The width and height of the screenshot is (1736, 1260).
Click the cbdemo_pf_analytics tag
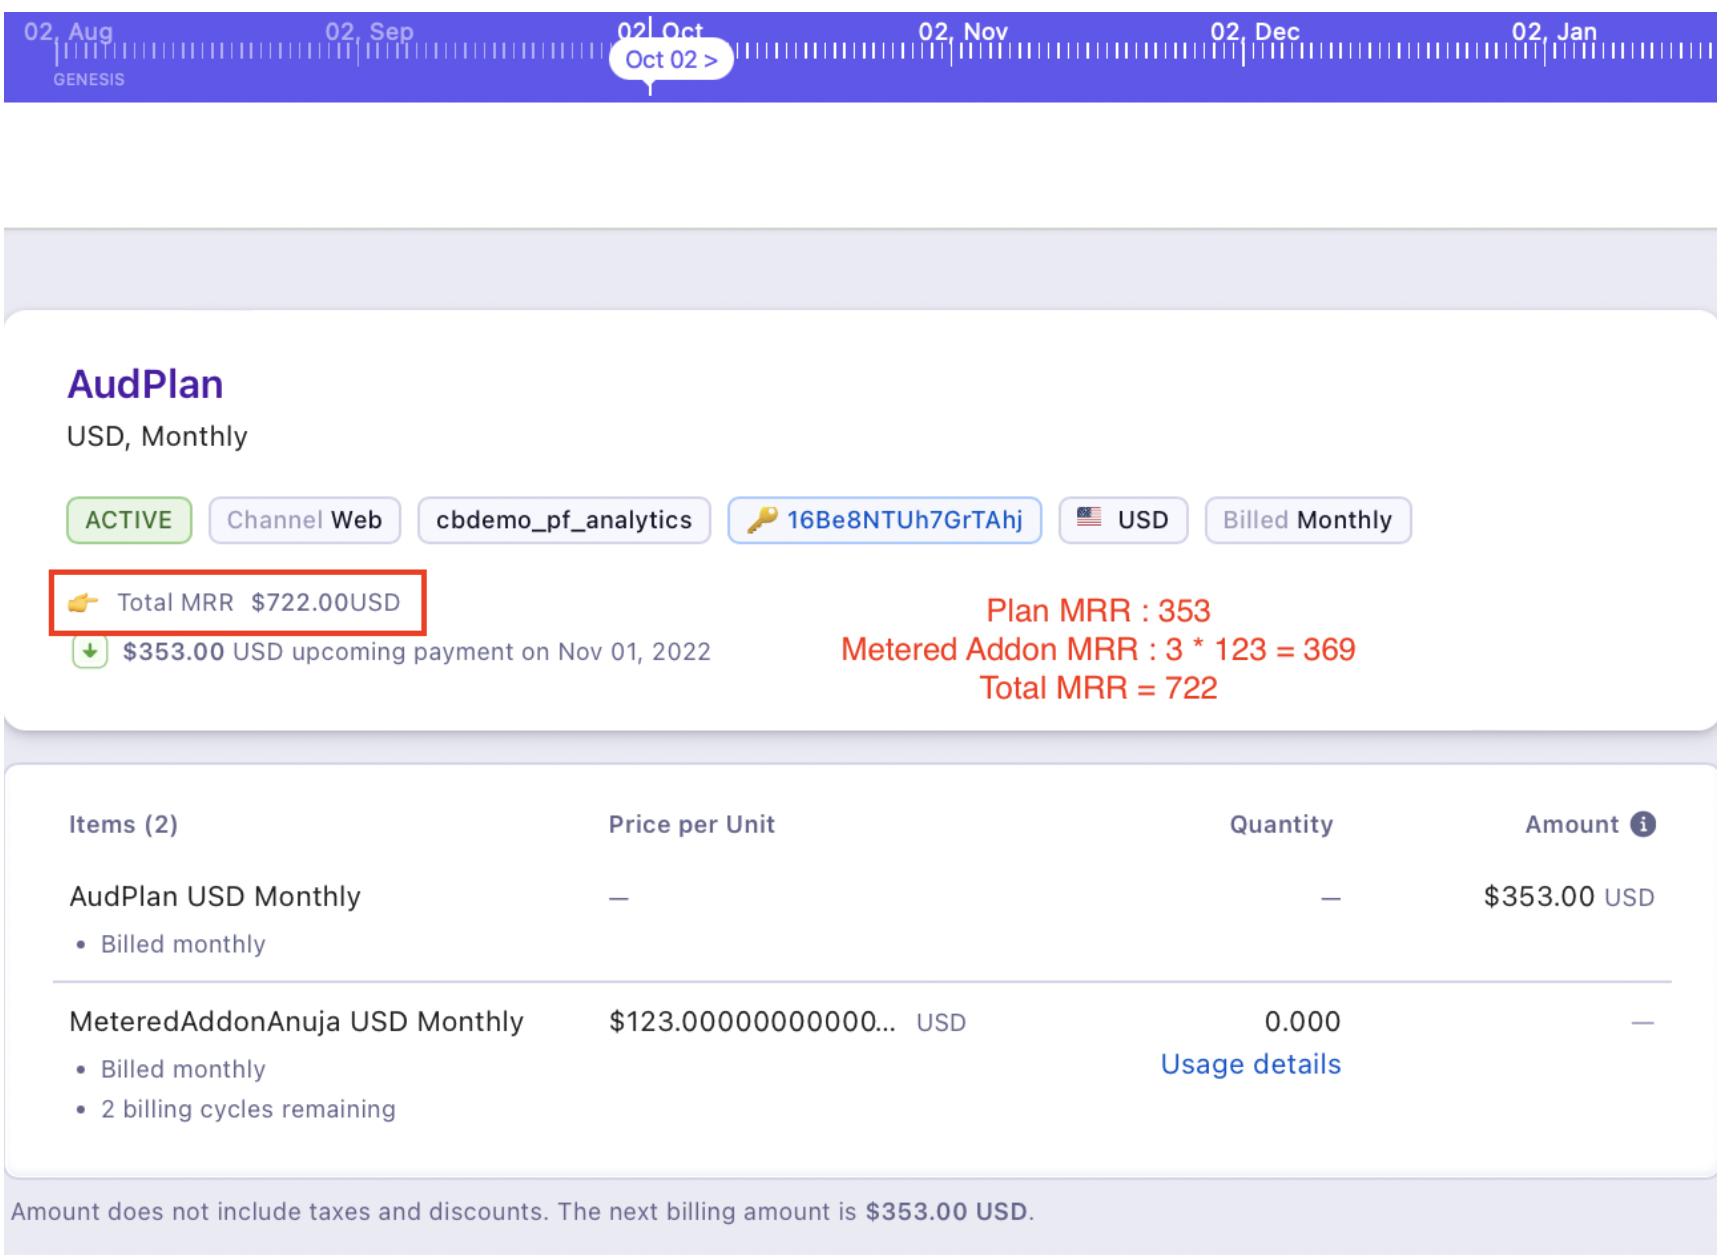pos(564,520)
